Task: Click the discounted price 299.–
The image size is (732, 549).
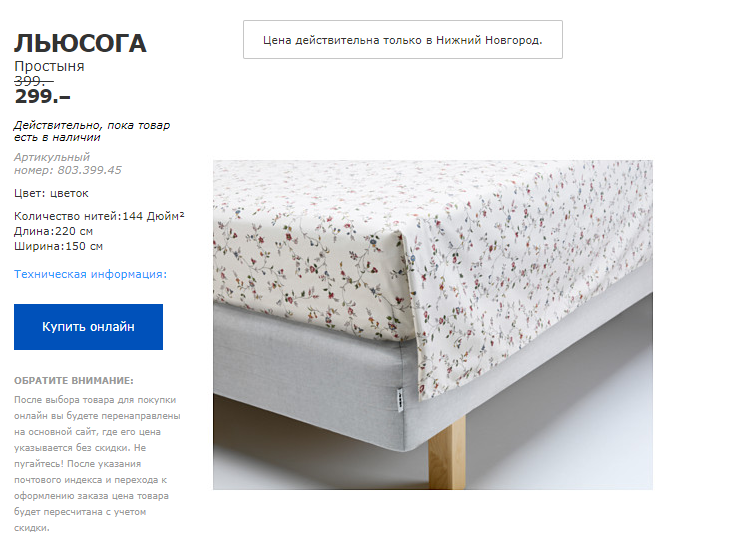Action: pos(42,97)
